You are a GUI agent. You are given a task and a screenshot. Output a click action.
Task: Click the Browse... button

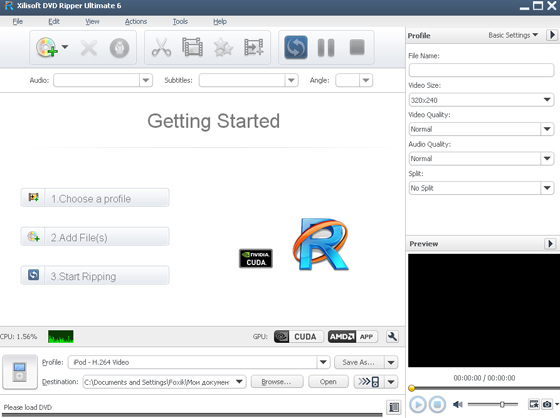click(x=277, y=382)
